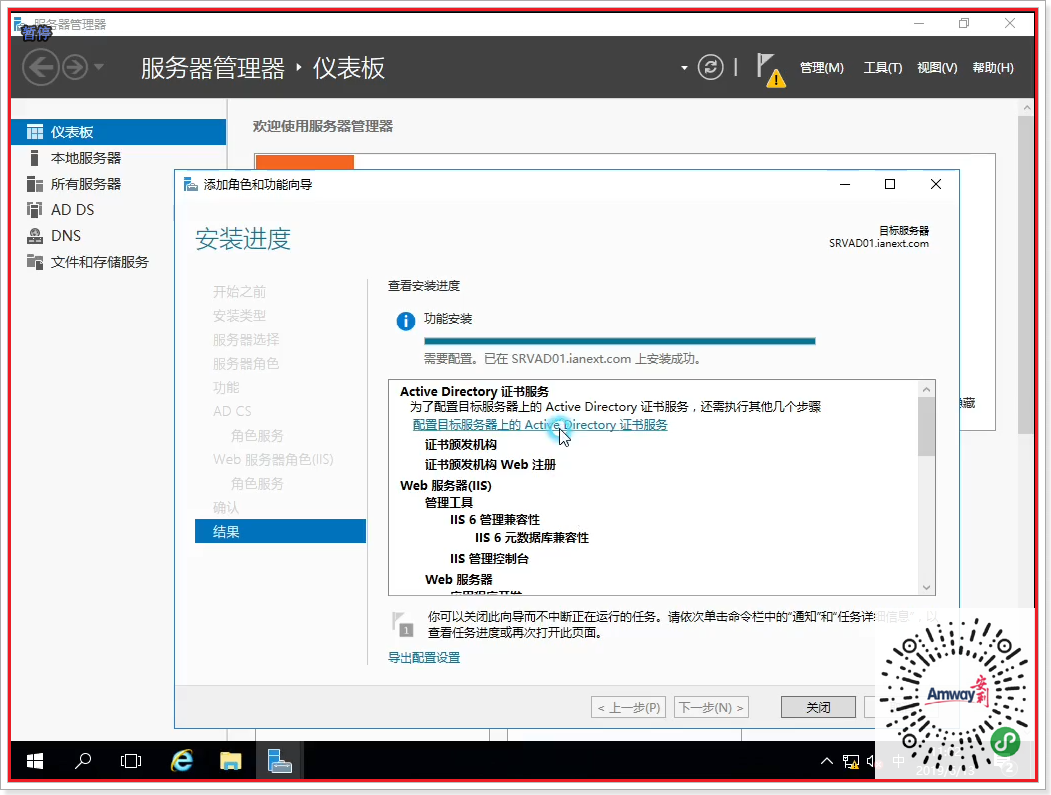Click the Server Manager scroll-up arrow

pos(1026,107)
